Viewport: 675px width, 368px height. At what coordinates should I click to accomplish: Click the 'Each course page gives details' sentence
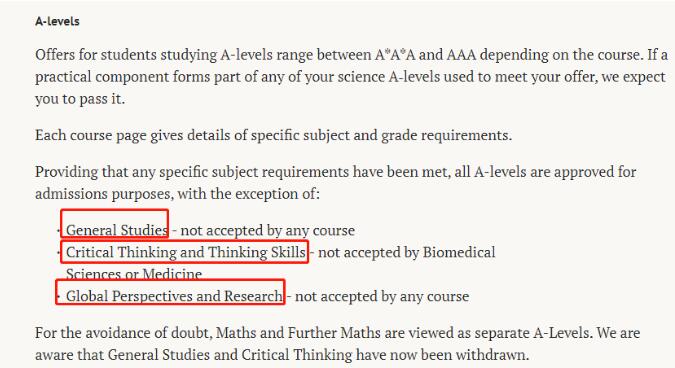coord(273,135)
